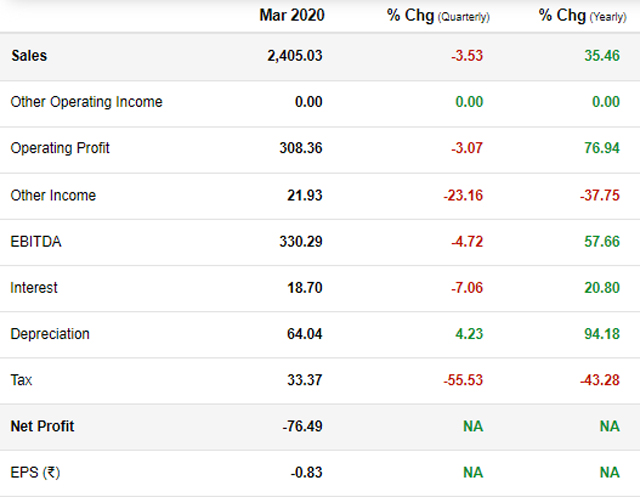The height and width of the screenshot is (497, 640).
Task: Click the EBITDA yearly change 57.66
Action: click(600, 241)
